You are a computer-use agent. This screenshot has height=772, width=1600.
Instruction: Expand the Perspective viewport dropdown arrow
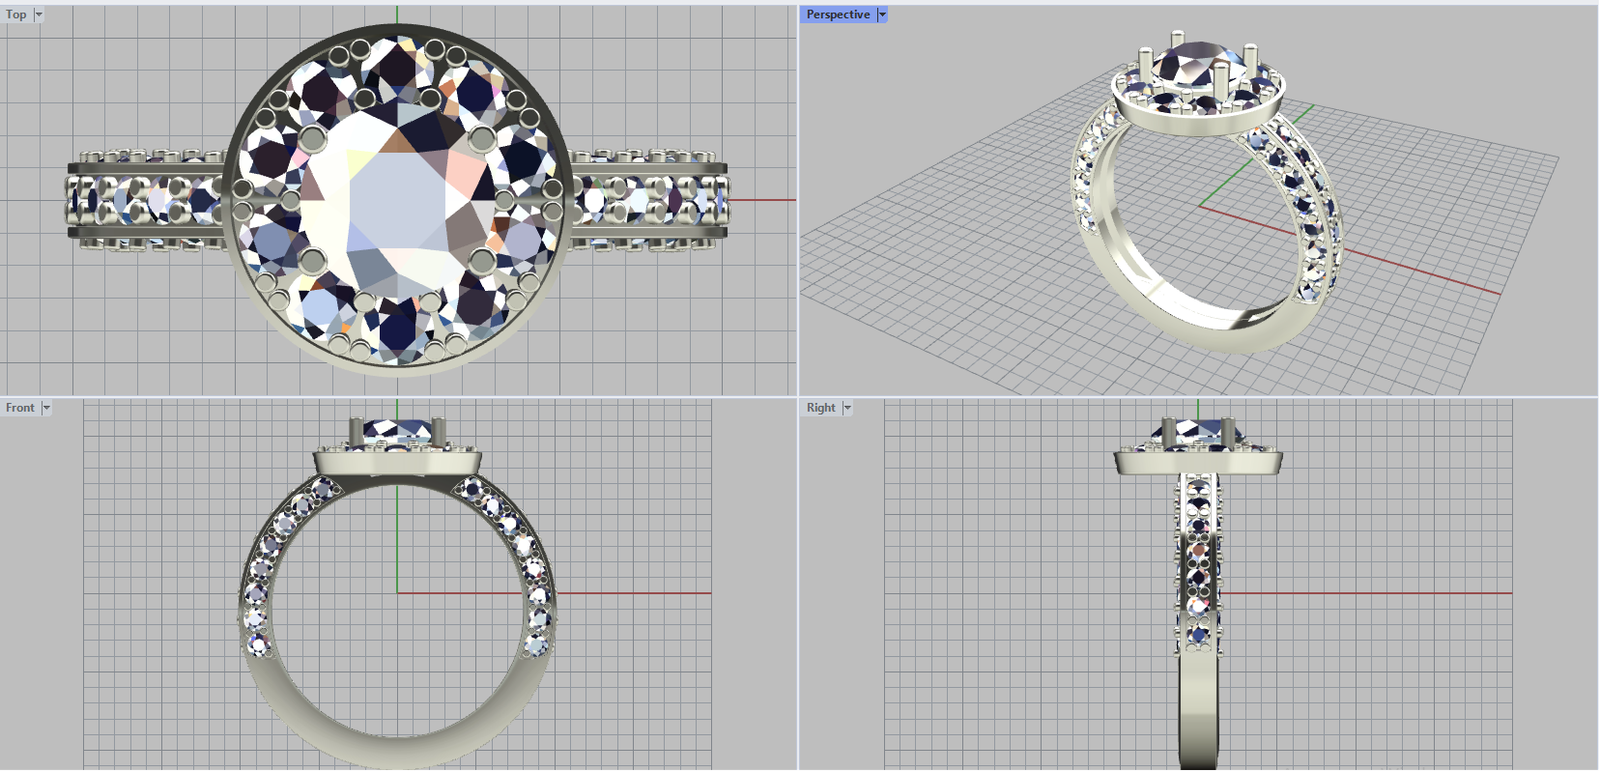tap(882, 15)
